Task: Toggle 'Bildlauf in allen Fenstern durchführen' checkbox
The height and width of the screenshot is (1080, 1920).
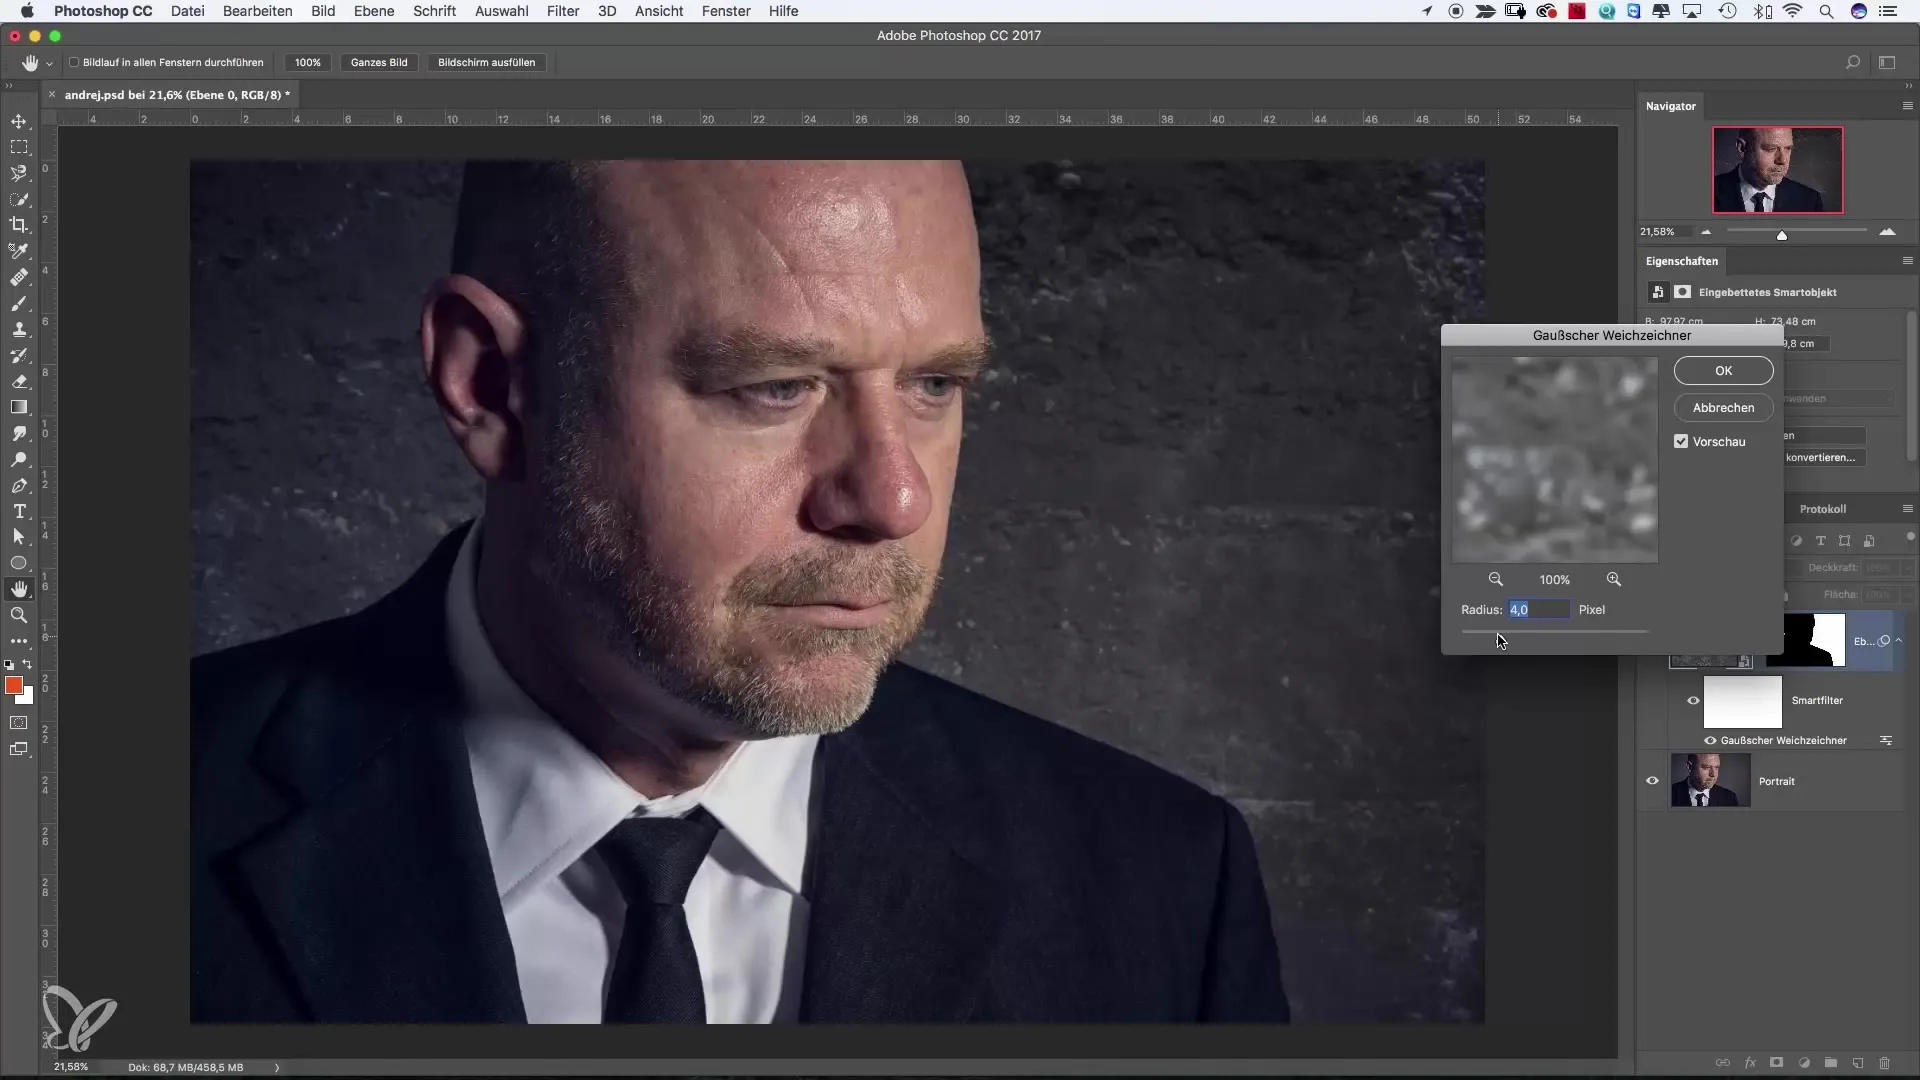Action: [74, 62]
